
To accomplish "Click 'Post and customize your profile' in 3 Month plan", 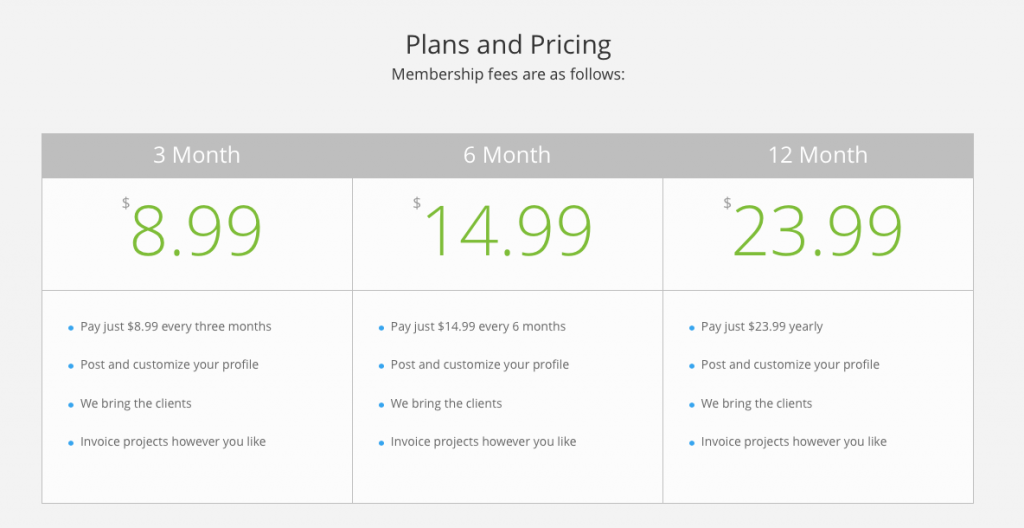I will pyautogui.click(x=169, y=365).
